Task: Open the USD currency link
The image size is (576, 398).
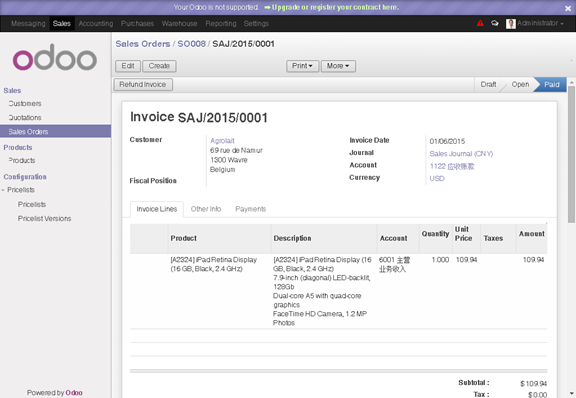Action: (437, 179)
